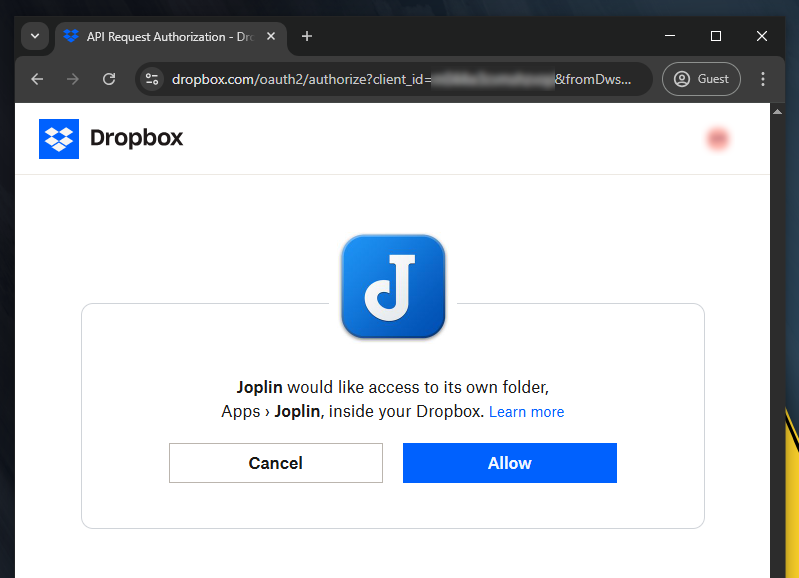Focus the dropbox.com URL address field

click(x=401, y=80)
